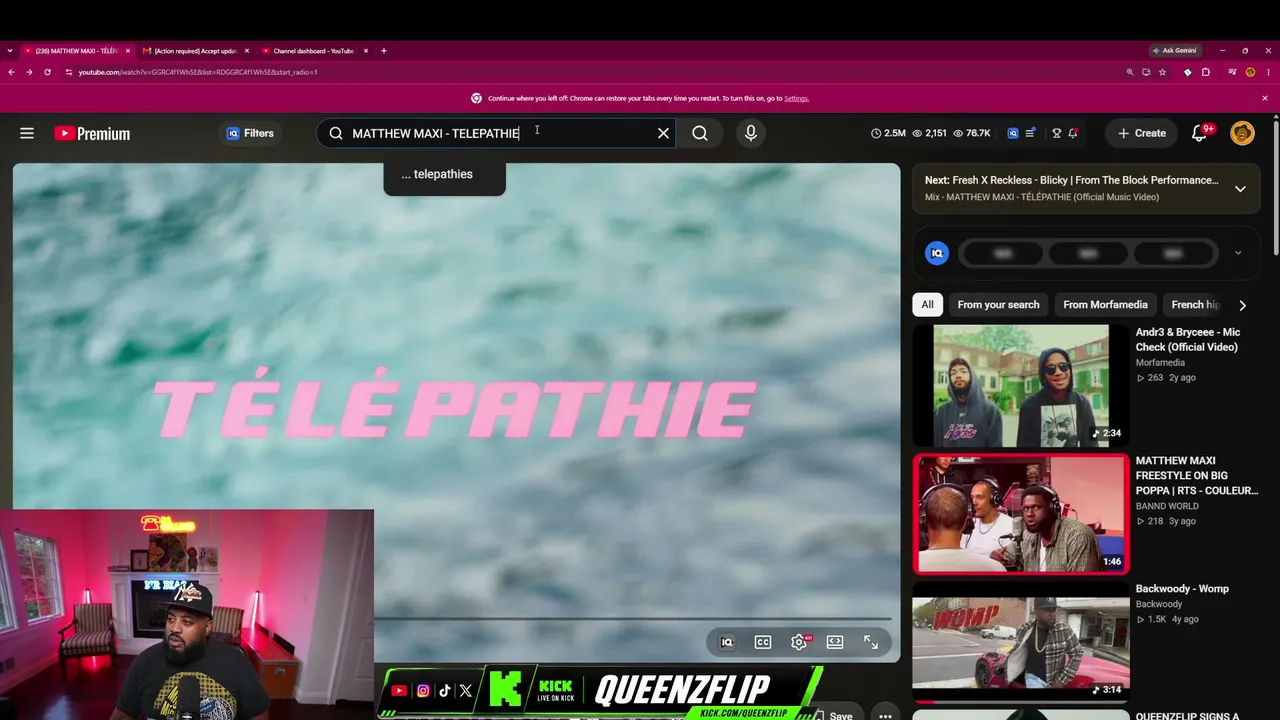The height and width of the screenshot is (720, 1280).
Task: Open the Chrome profile avatar
Action: point(1250,72)
